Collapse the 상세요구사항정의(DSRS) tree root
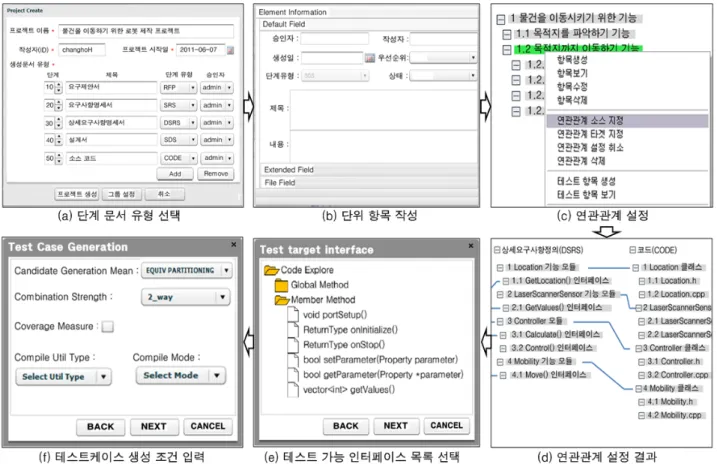 (497, 250)
